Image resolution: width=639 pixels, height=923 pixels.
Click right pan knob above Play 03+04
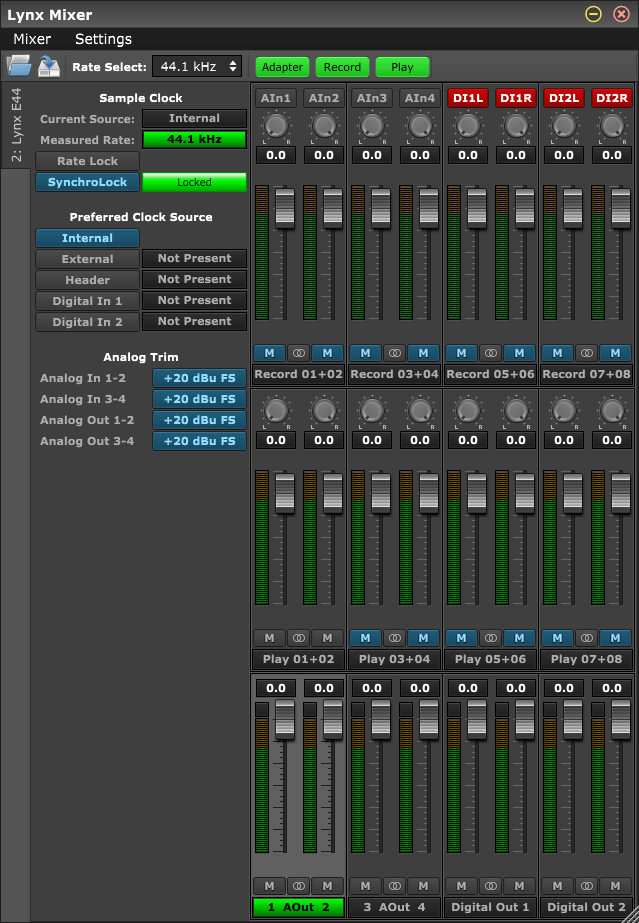click(x=420, y=410)
